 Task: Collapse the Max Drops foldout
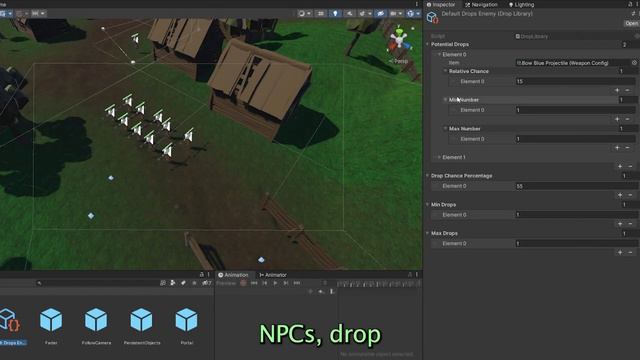tap(428, 233)
